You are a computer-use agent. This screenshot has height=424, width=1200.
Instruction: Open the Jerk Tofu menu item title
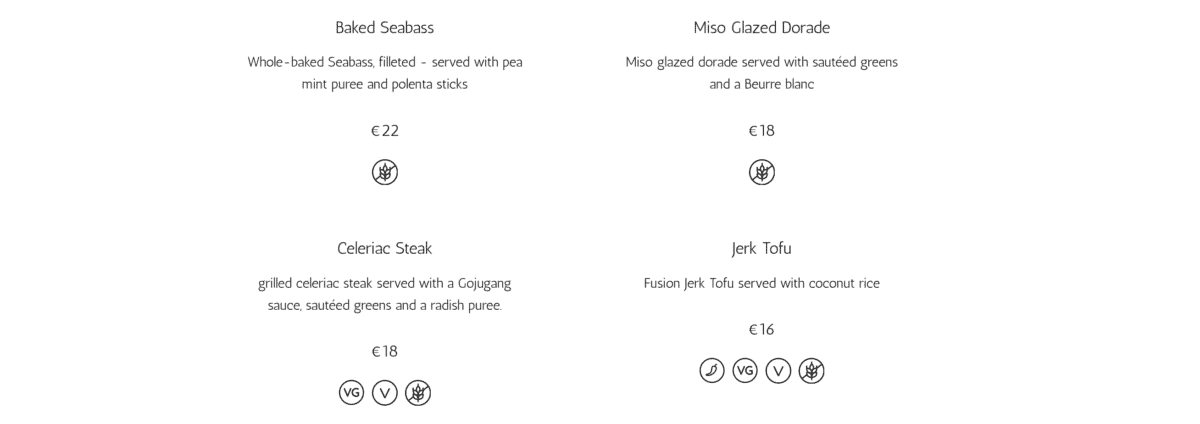(x=762, y=248)
